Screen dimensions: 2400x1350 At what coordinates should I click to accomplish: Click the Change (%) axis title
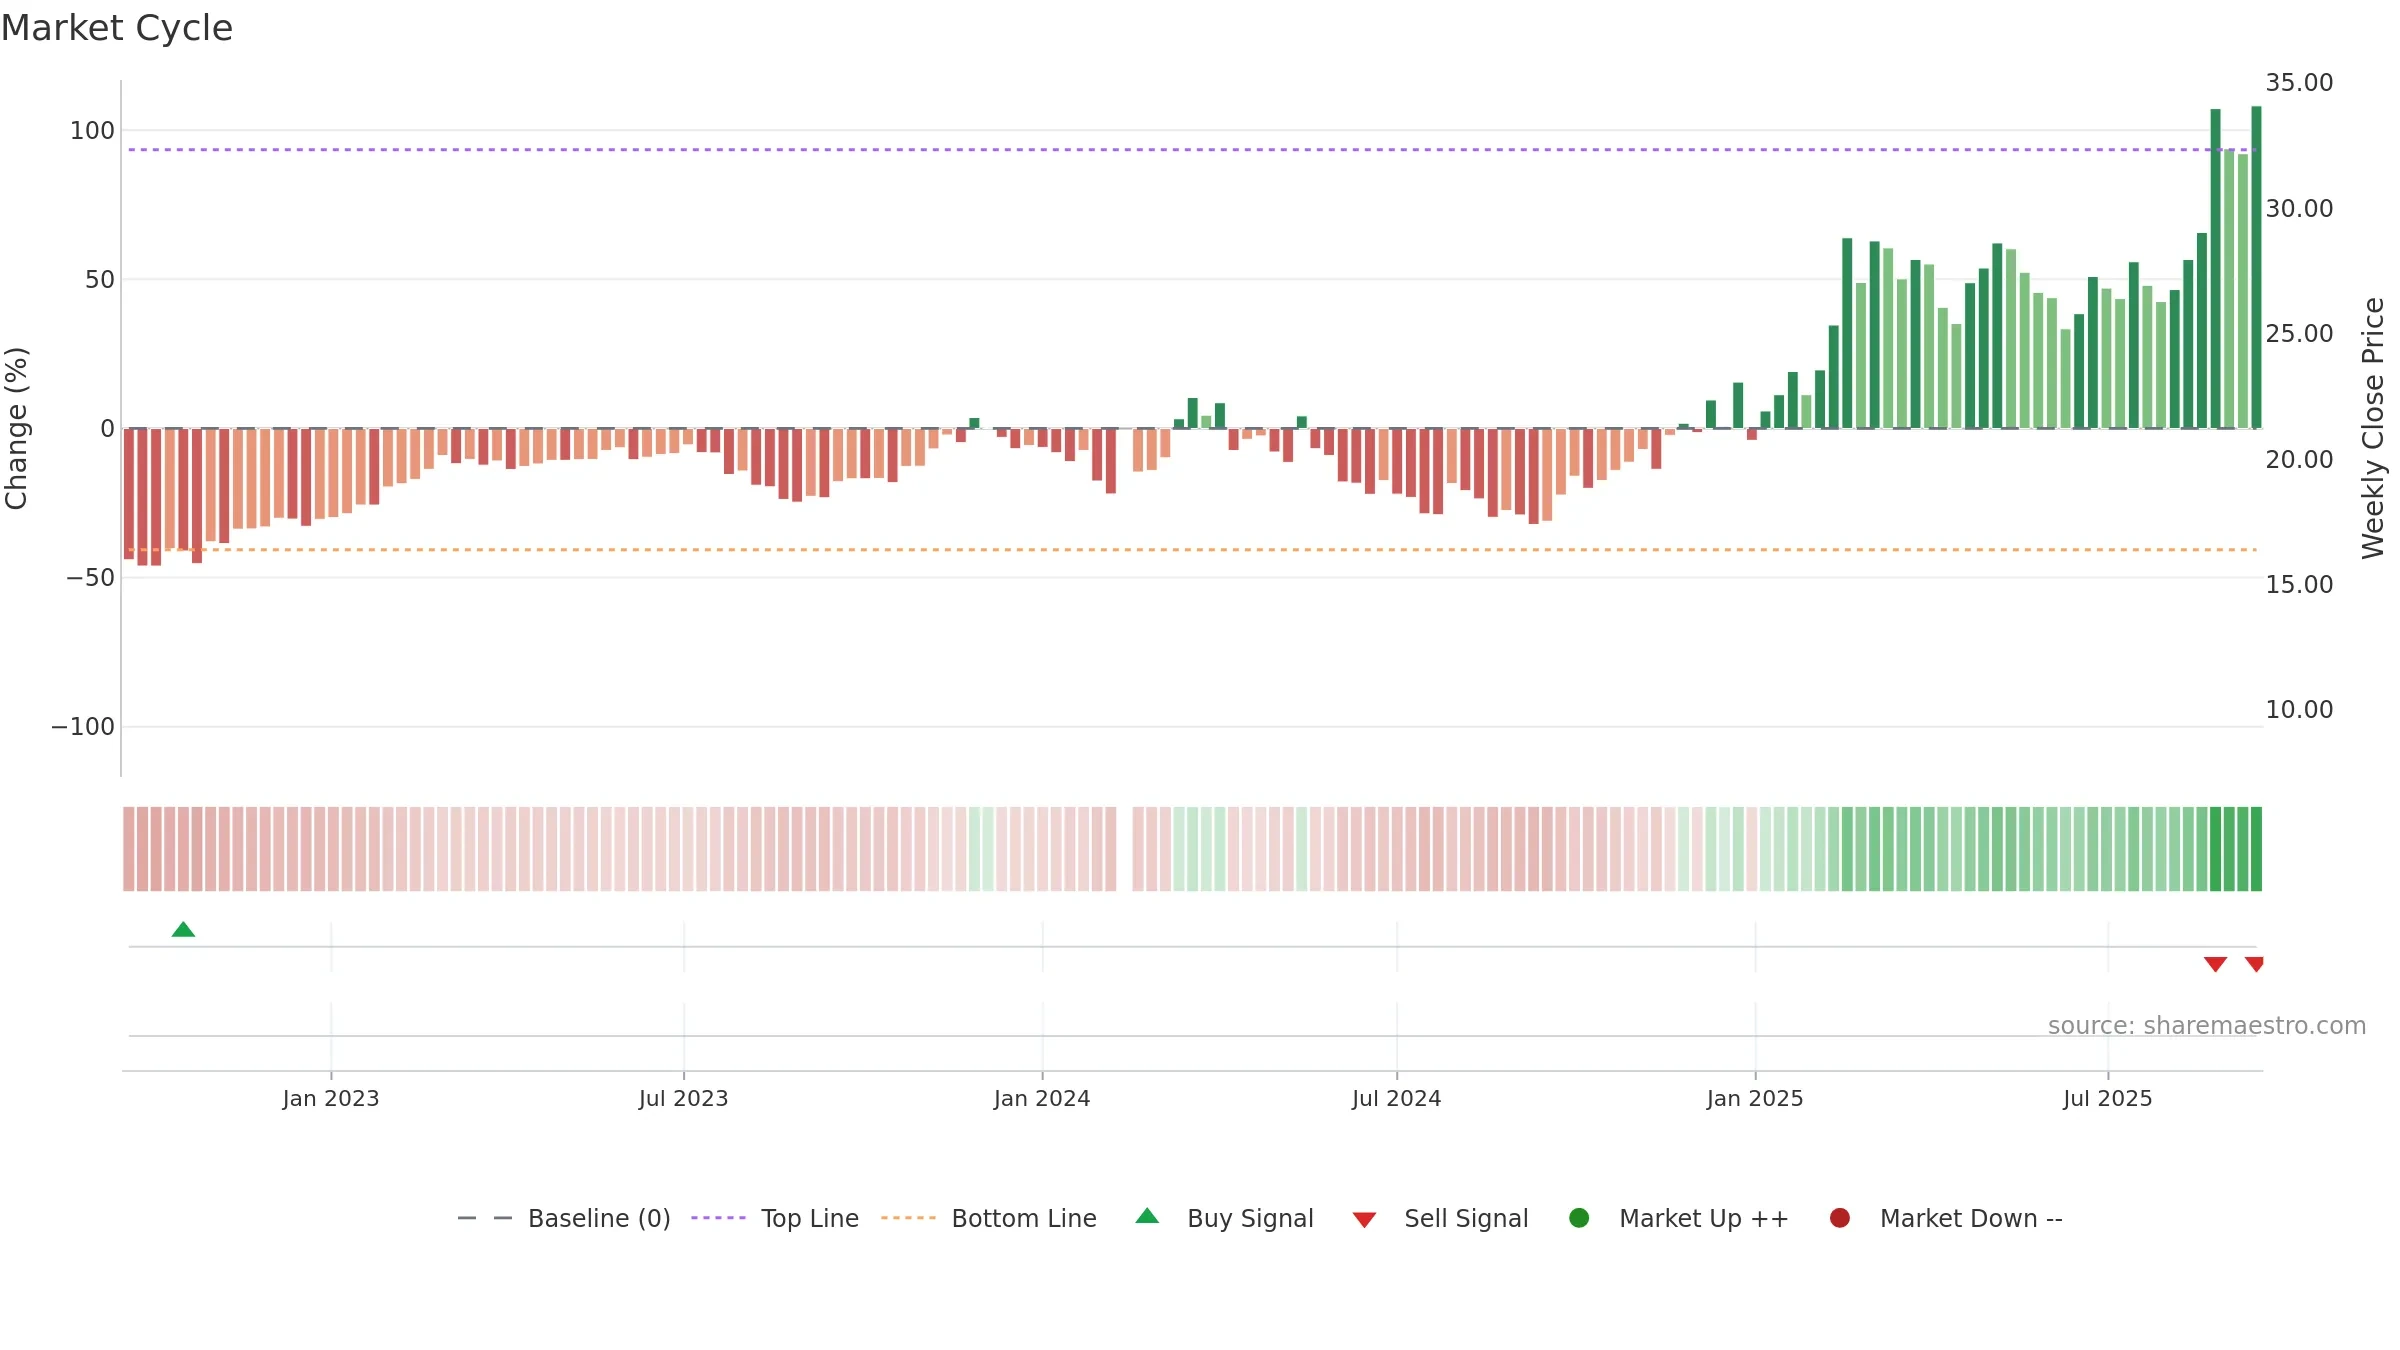point(17,428)
